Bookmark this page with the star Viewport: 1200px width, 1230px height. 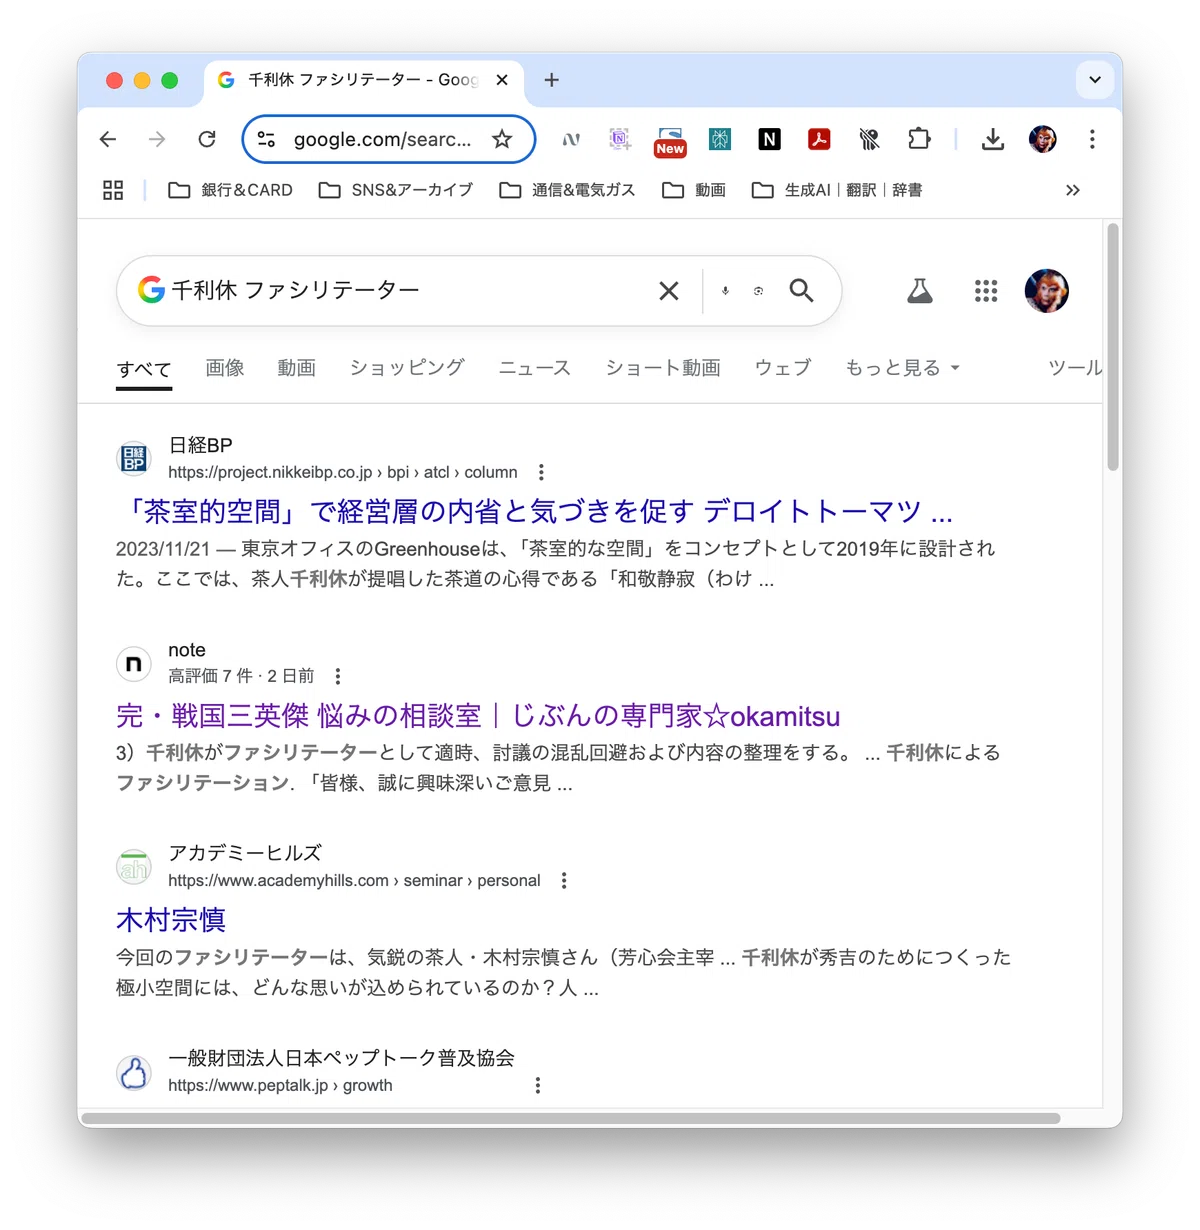(x=502, y=139)
